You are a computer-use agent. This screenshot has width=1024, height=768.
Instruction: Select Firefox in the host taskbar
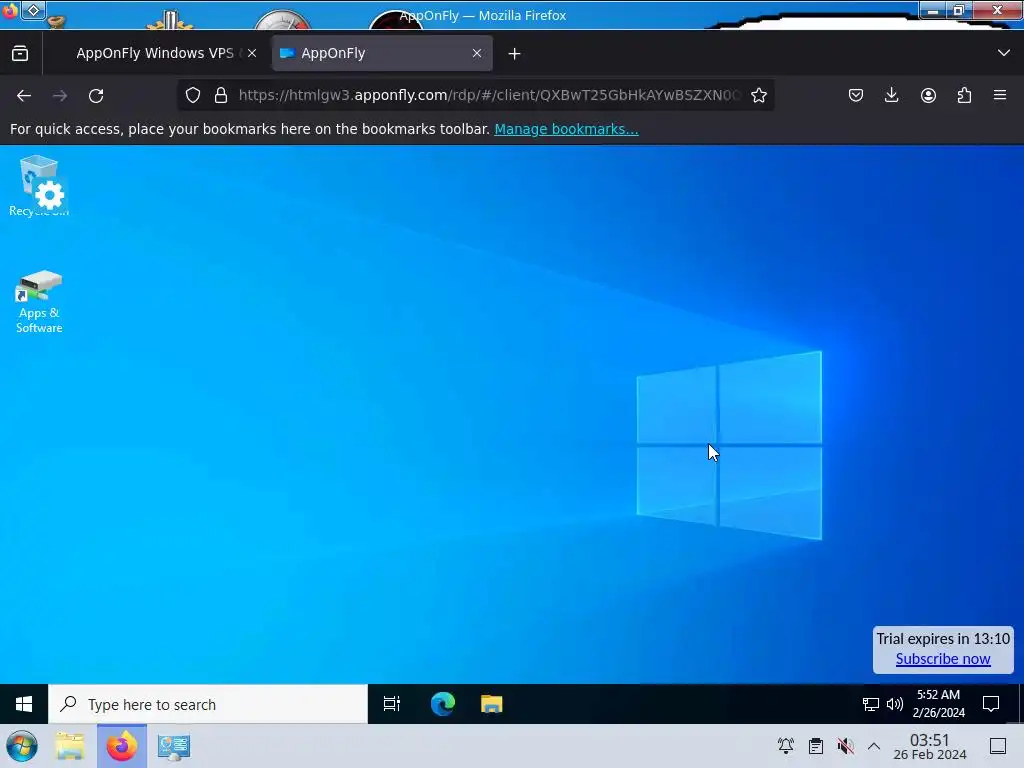pos(121,746)
